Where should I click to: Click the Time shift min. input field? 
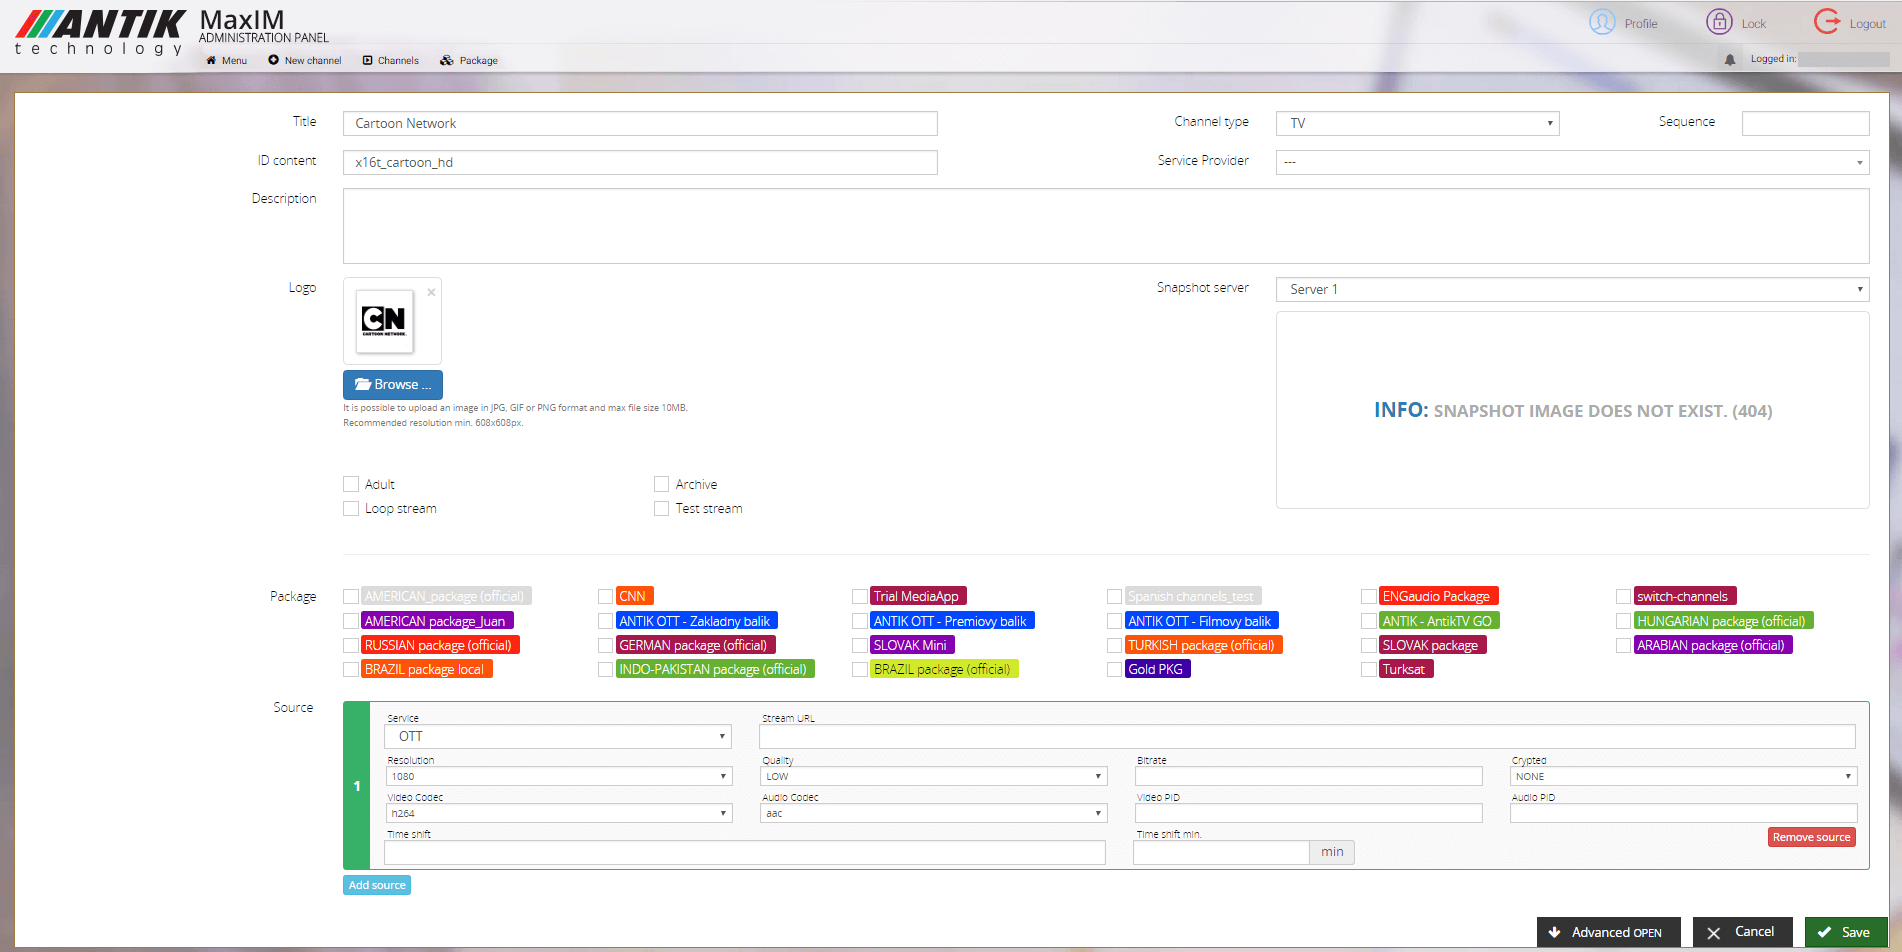point(1221,853)
